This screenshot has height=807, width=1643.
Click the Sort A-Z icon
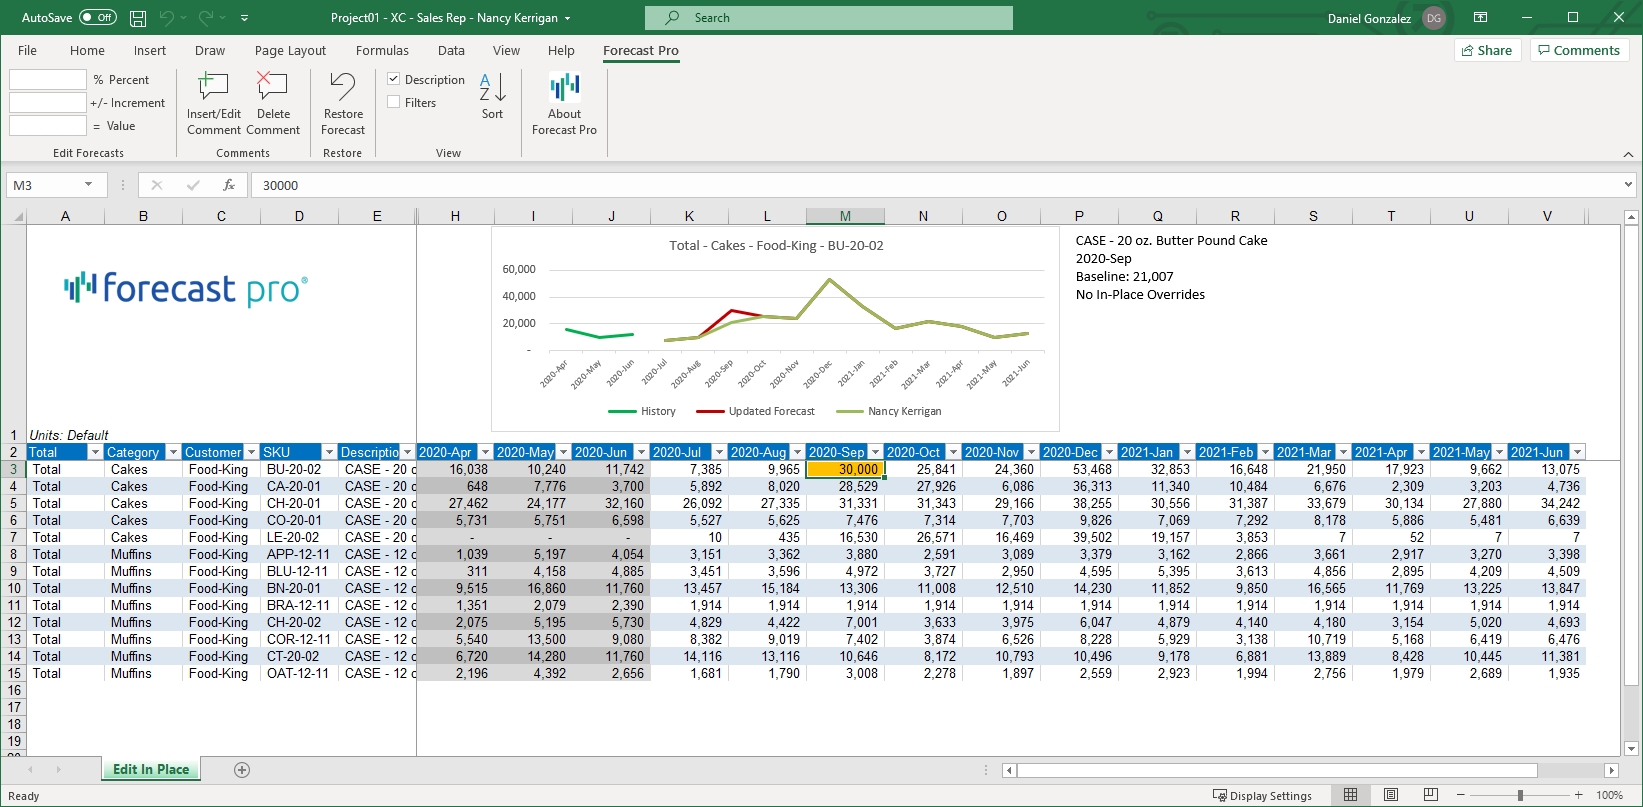pyautogui.click(x=492, y=87)
